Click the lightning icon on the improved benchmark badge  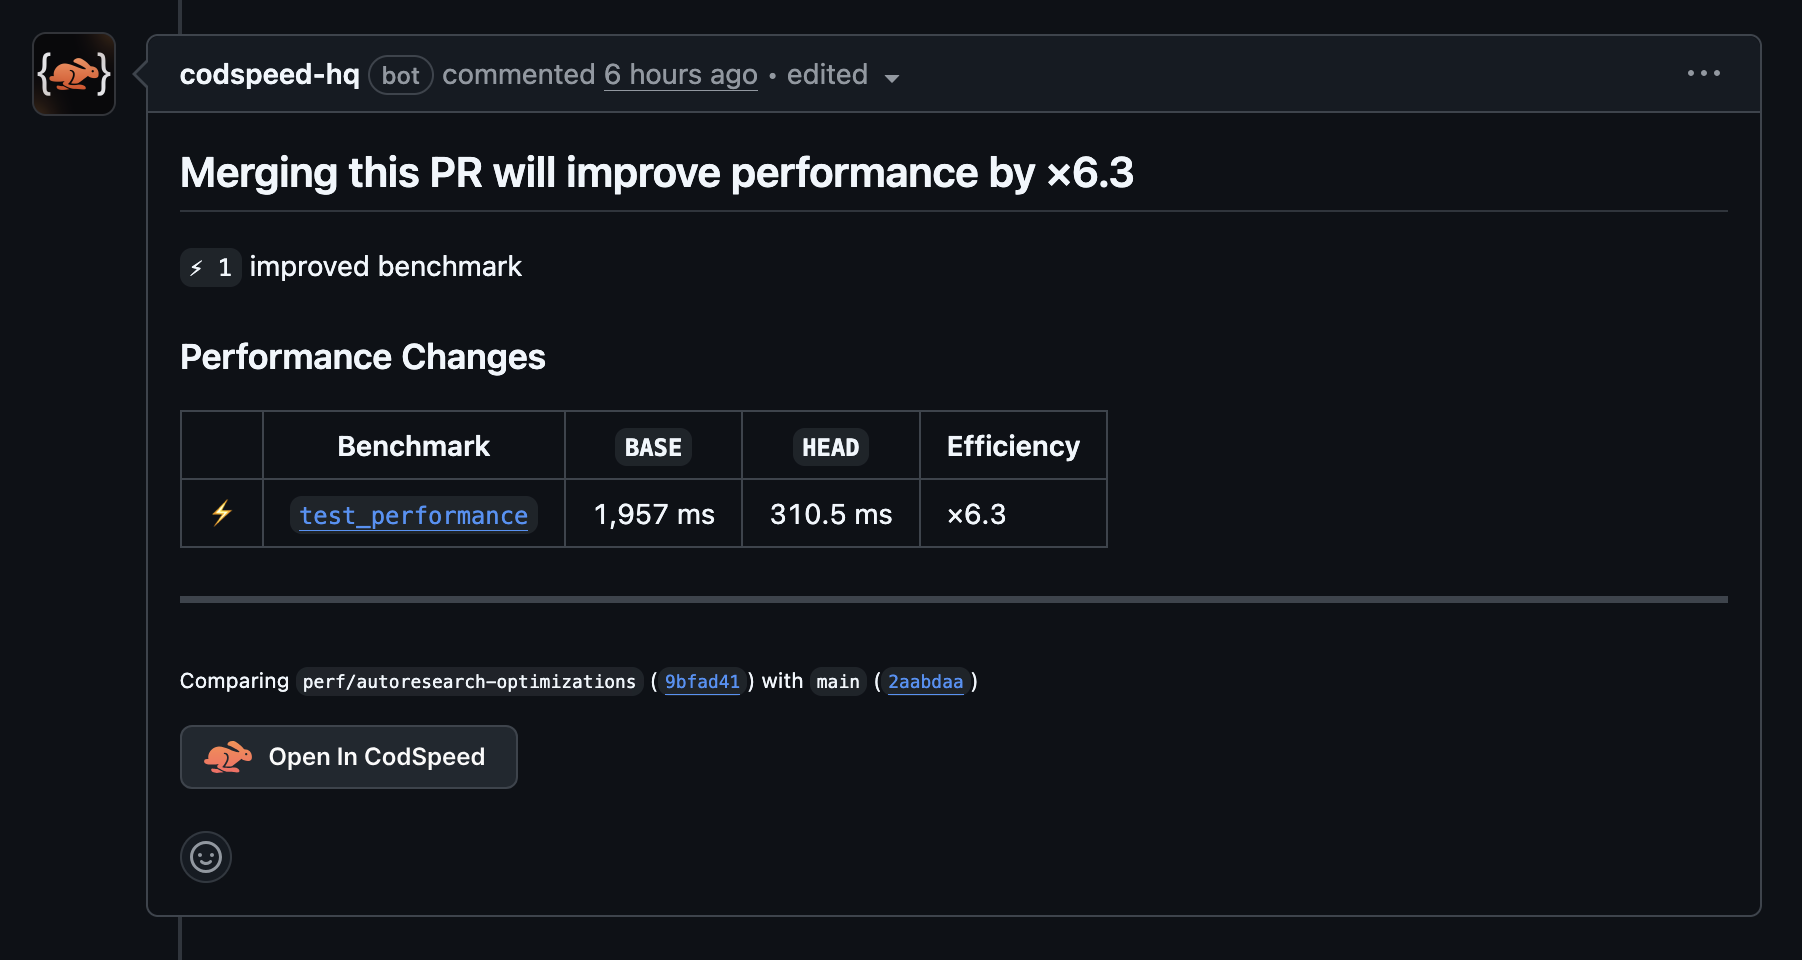click(196, 267)
